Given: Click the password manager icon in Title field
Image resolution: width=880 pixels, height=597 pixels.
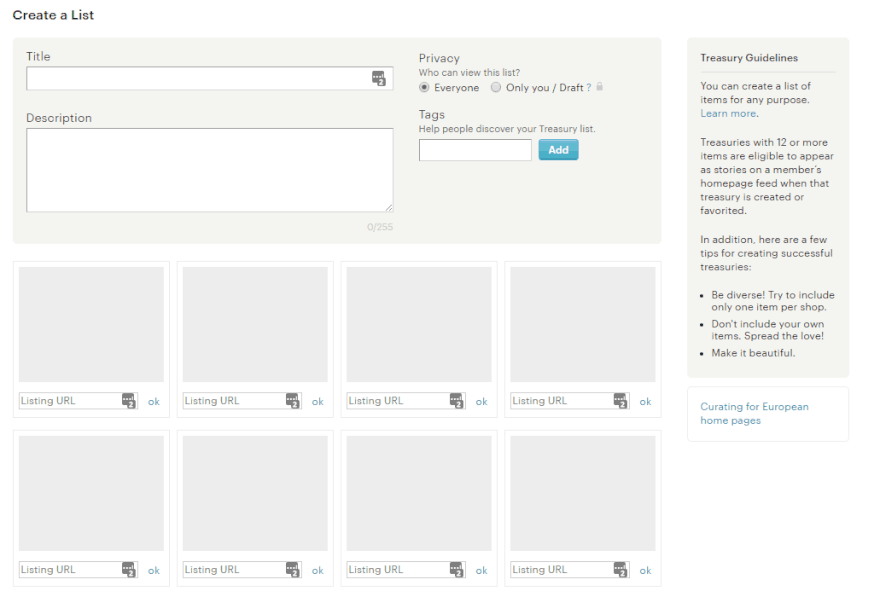Looking at the screenshot, I should point(378,78).
